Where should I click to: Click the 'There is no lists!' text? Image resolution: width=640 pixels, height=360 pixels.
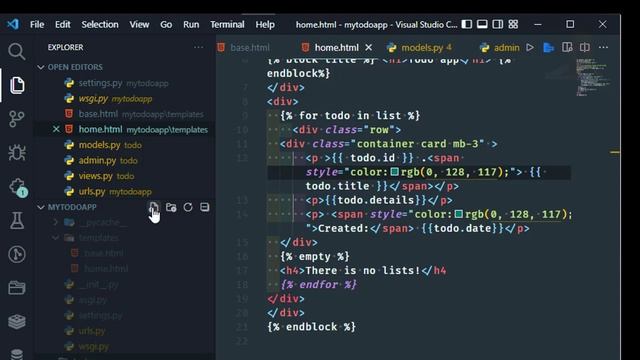[363, 271]
